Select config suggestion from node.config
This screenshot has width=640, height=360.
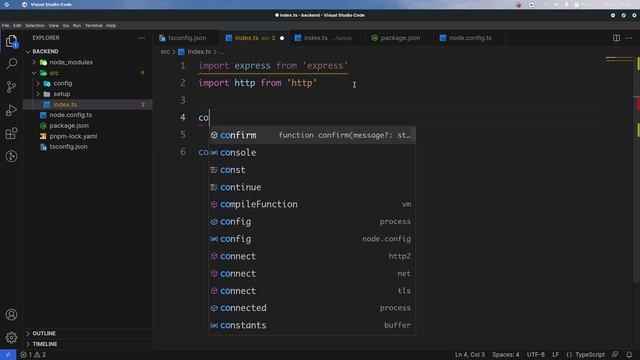[312, 239]
